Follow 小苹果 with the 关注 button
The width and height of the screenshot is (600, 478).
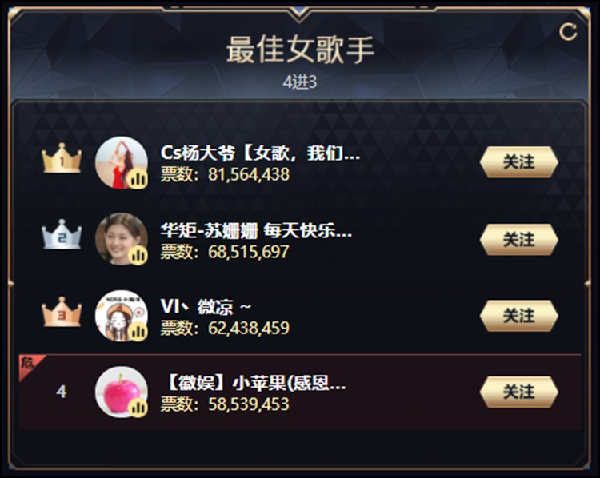click(519, 392)
